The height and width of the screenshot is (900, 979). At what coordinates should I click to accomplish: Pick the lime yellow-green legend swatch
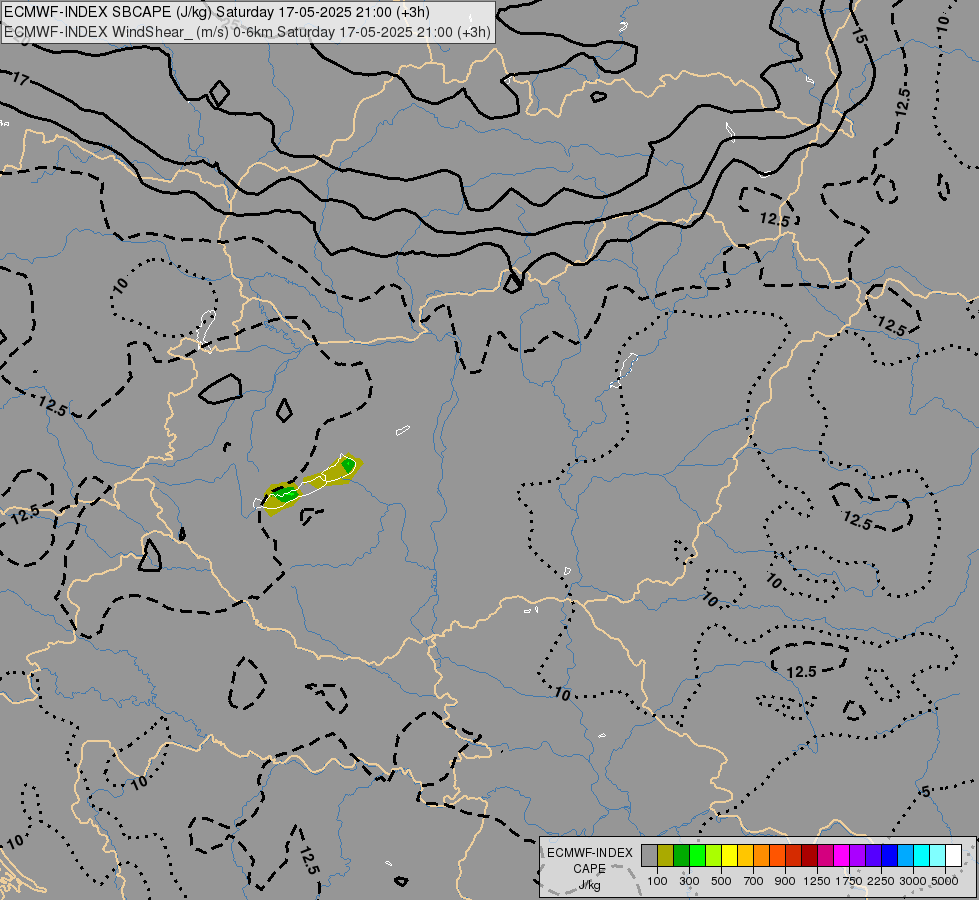point(714,855)
